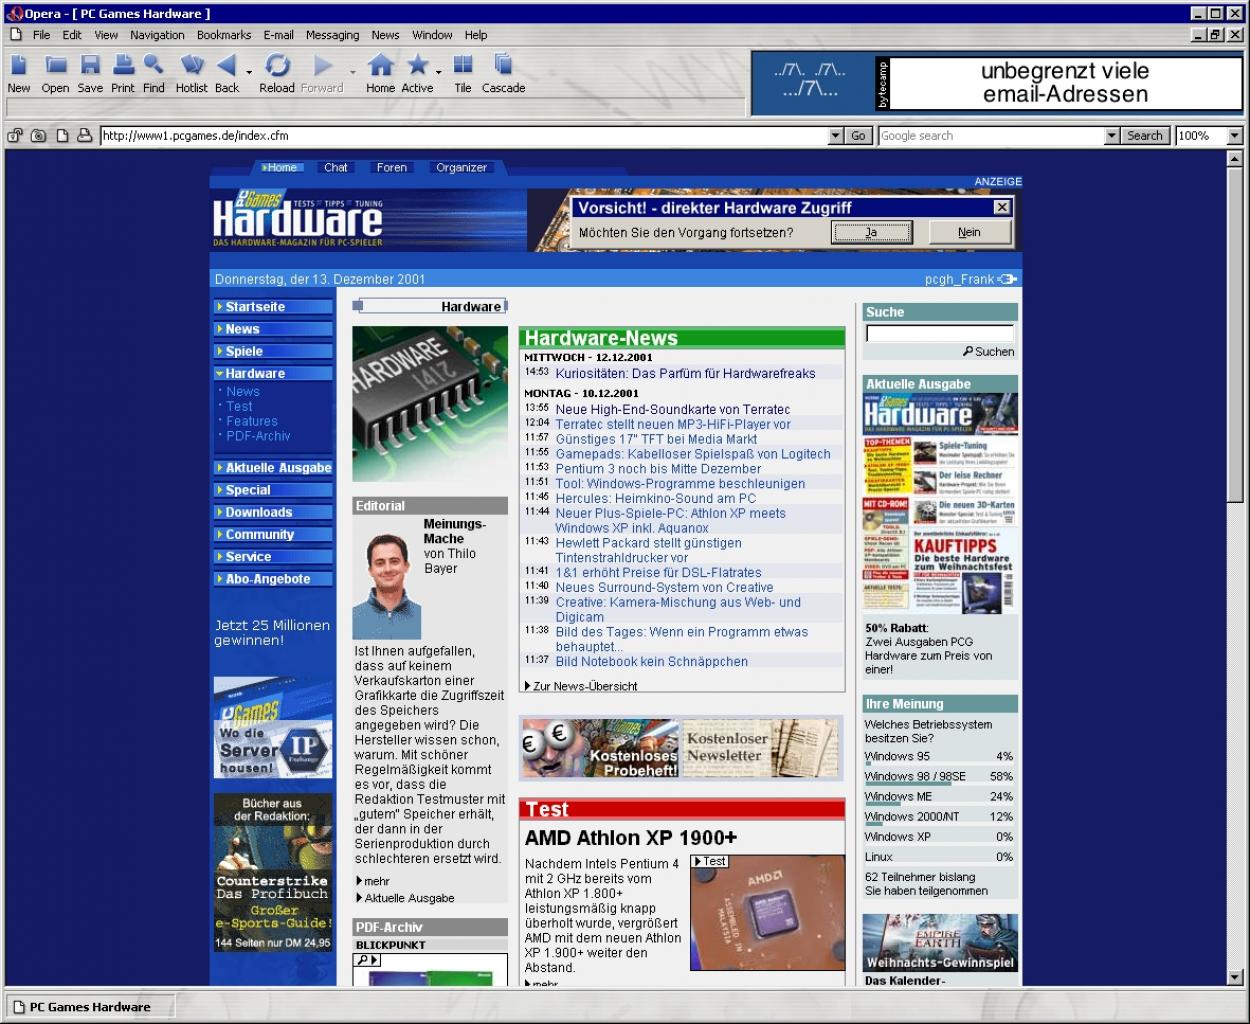The image size is (1250, 1024).
Task: Click the Aktuelle Ausgabe magazine cover thumbnail
Action: coord(940,504)
